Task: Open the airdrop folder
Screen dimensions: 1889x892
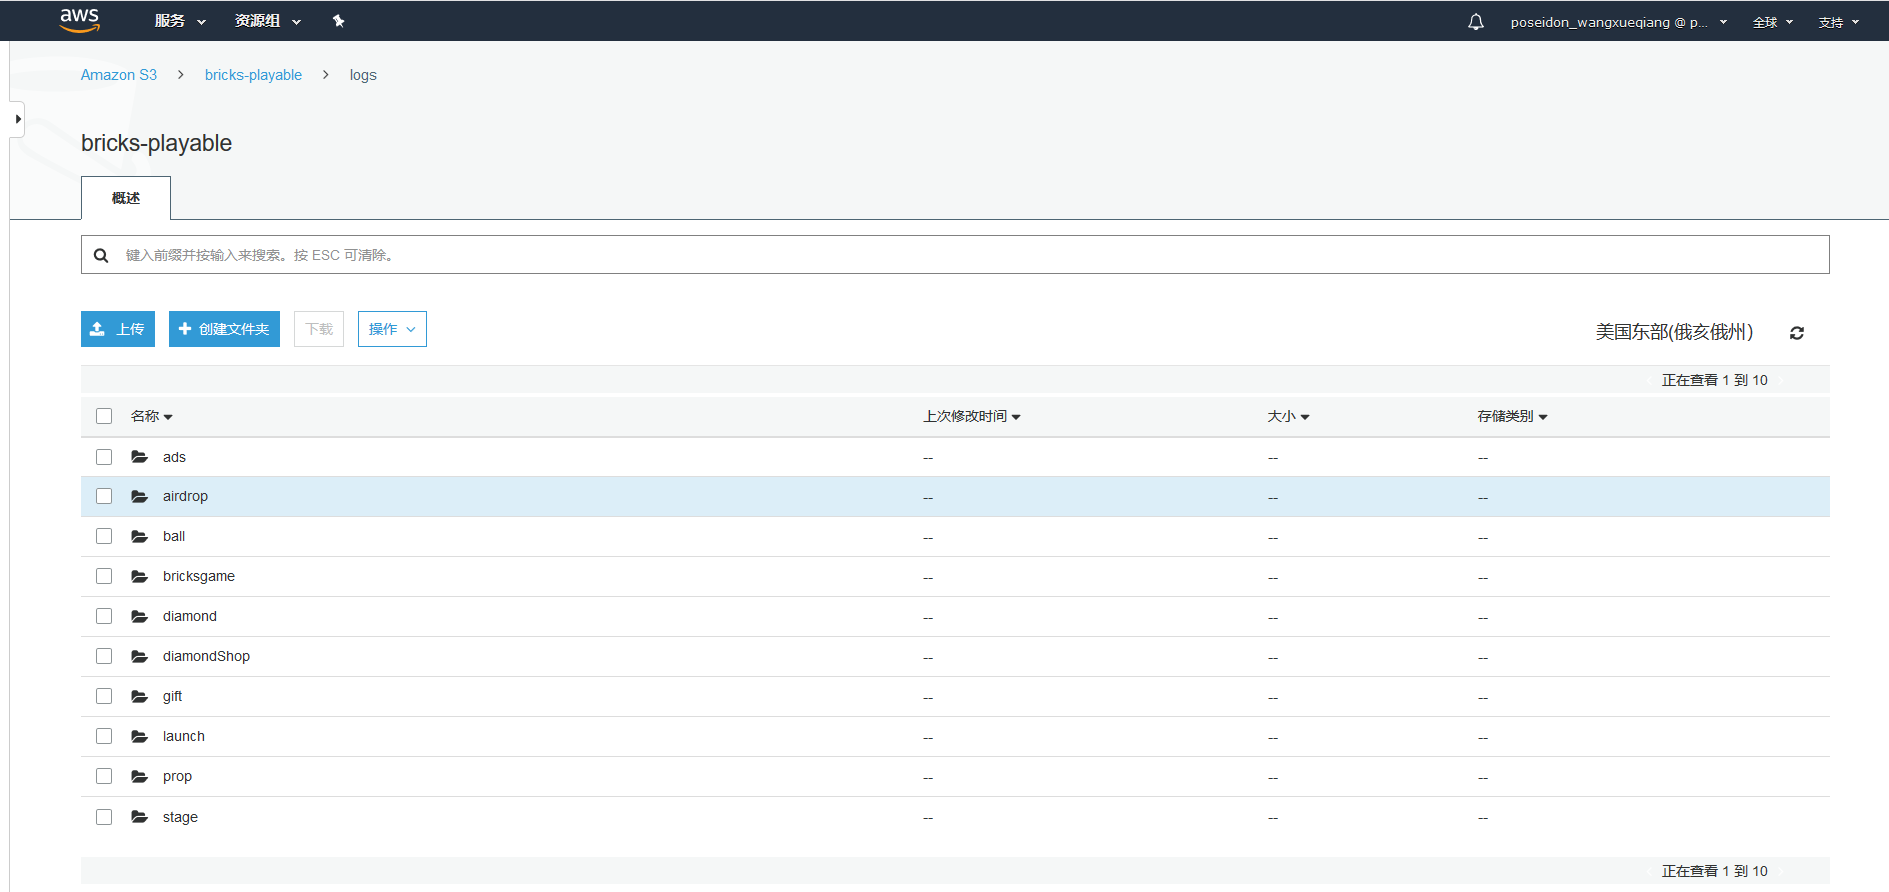Action: point(185,496)
